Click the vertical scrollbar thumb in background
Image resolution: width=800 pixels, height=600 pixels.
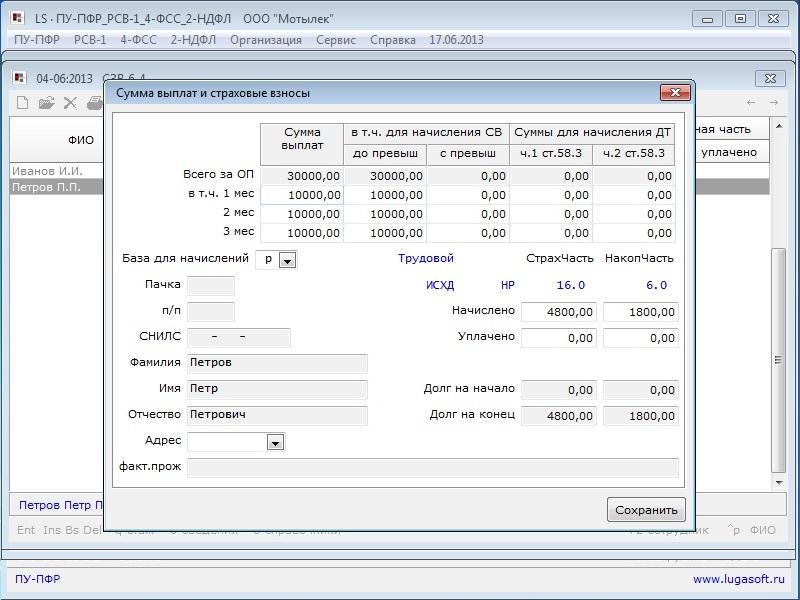(x=779, y=360)
